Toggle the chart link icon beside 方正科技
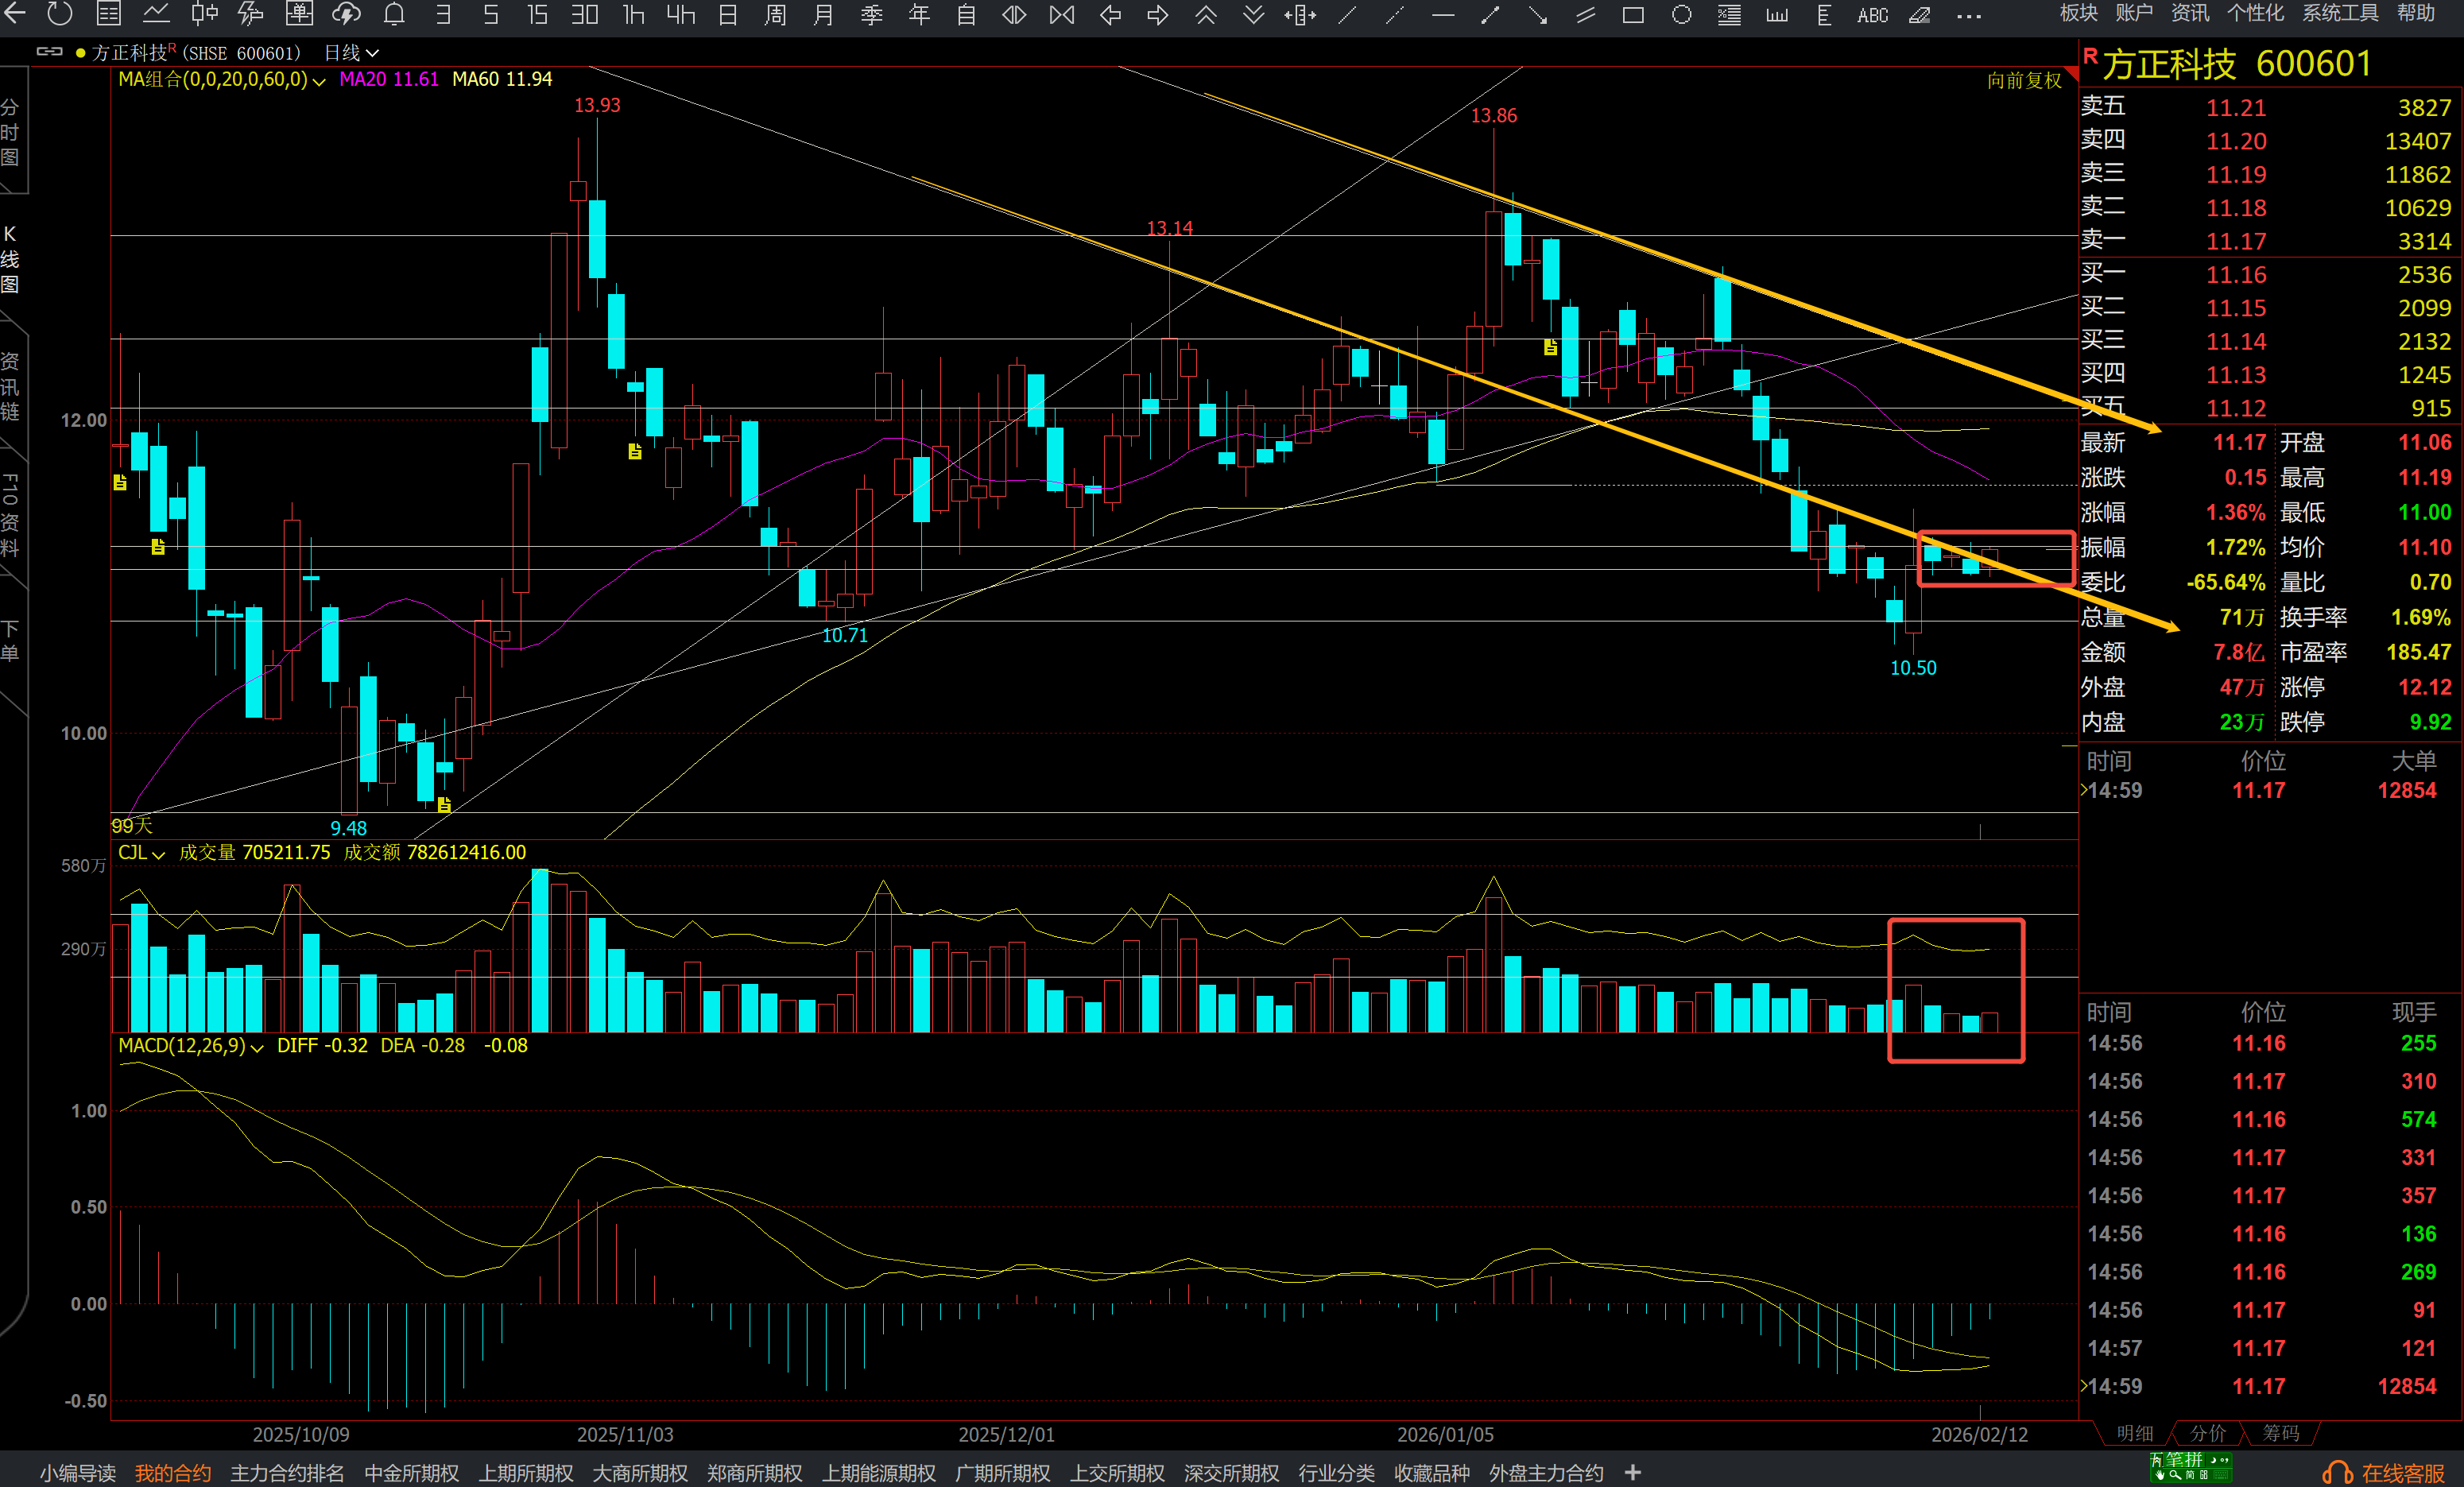 [49, 52]
